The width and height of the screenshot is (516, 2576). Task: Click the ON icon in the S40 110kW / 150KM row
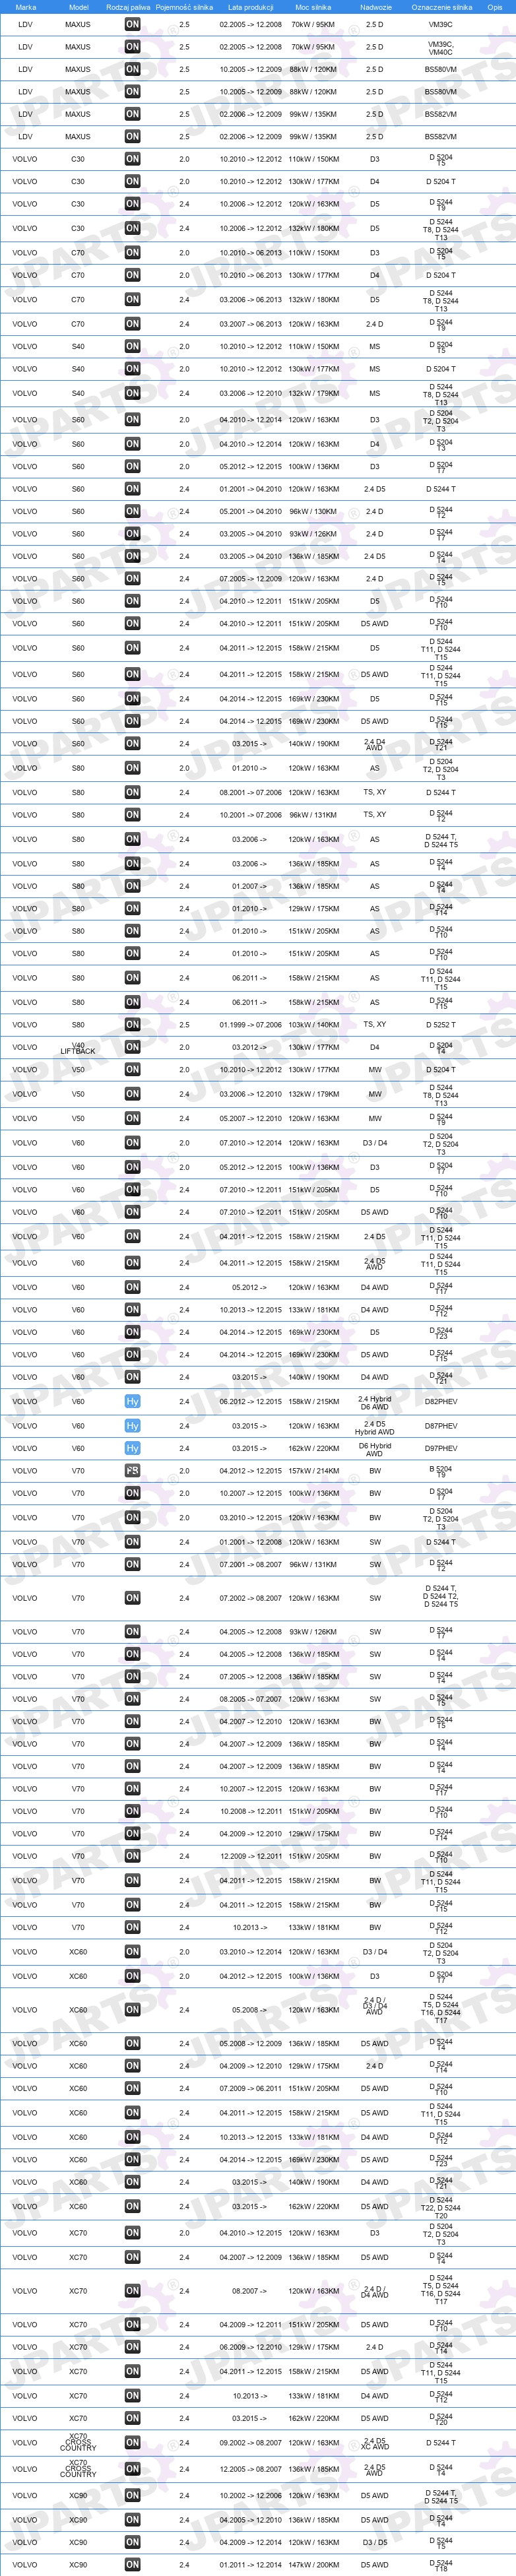point(132,347)
